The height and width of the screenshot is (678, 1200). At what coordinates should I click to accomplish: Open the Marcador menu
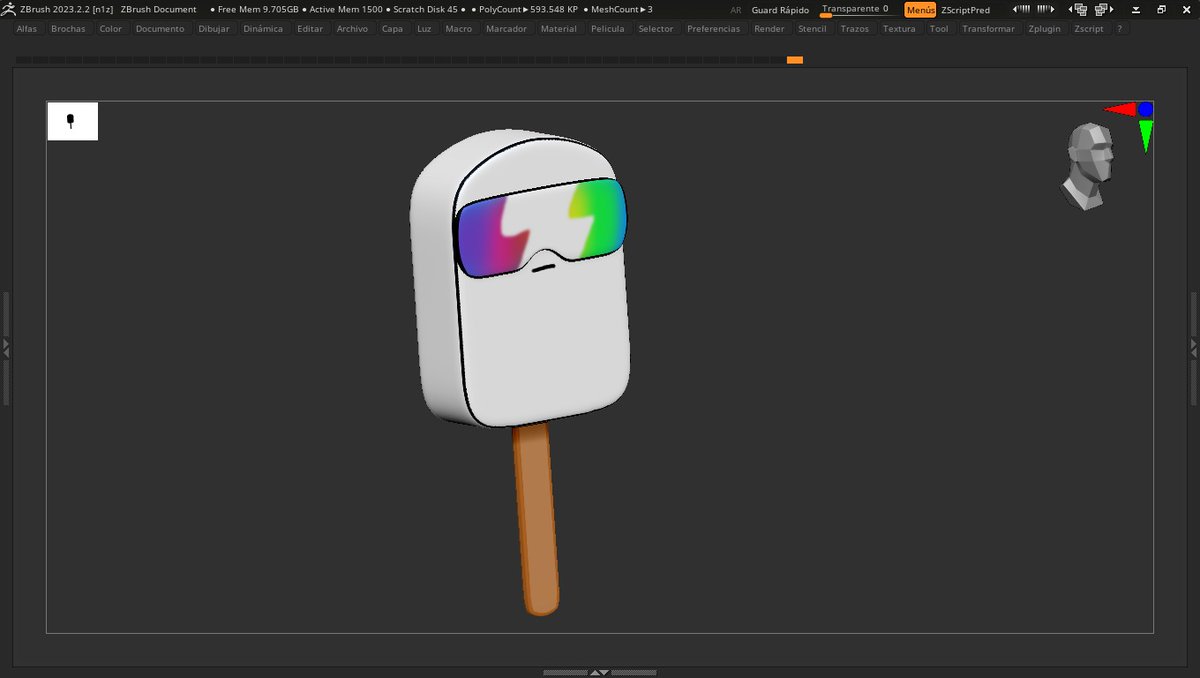coord(507,29)
